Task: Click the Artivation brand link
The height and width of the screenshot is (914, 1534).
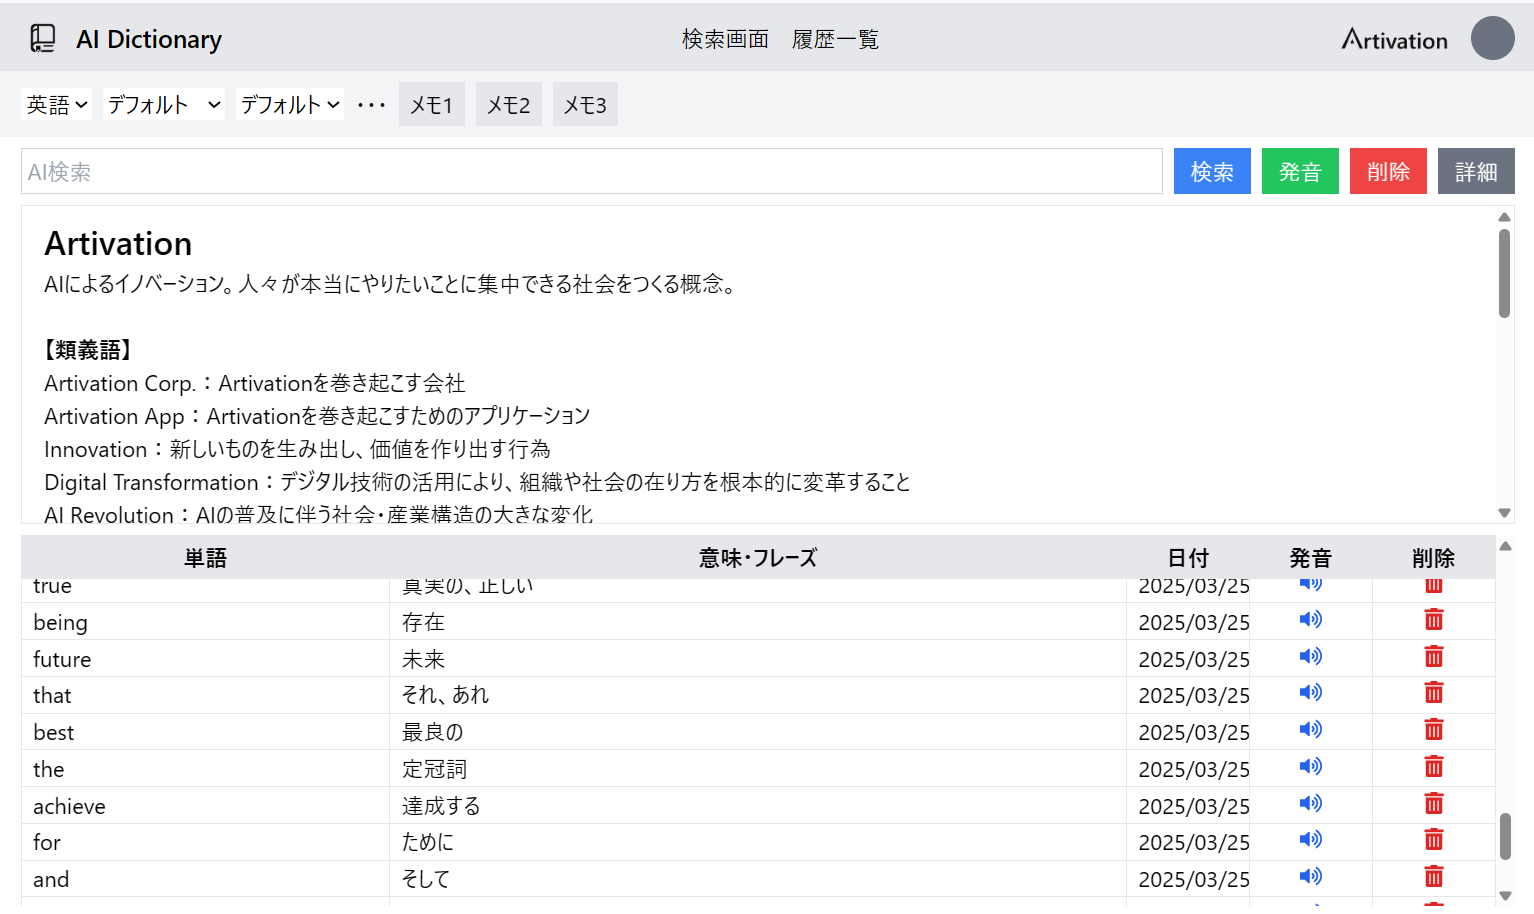Action: click(1395, 39)
